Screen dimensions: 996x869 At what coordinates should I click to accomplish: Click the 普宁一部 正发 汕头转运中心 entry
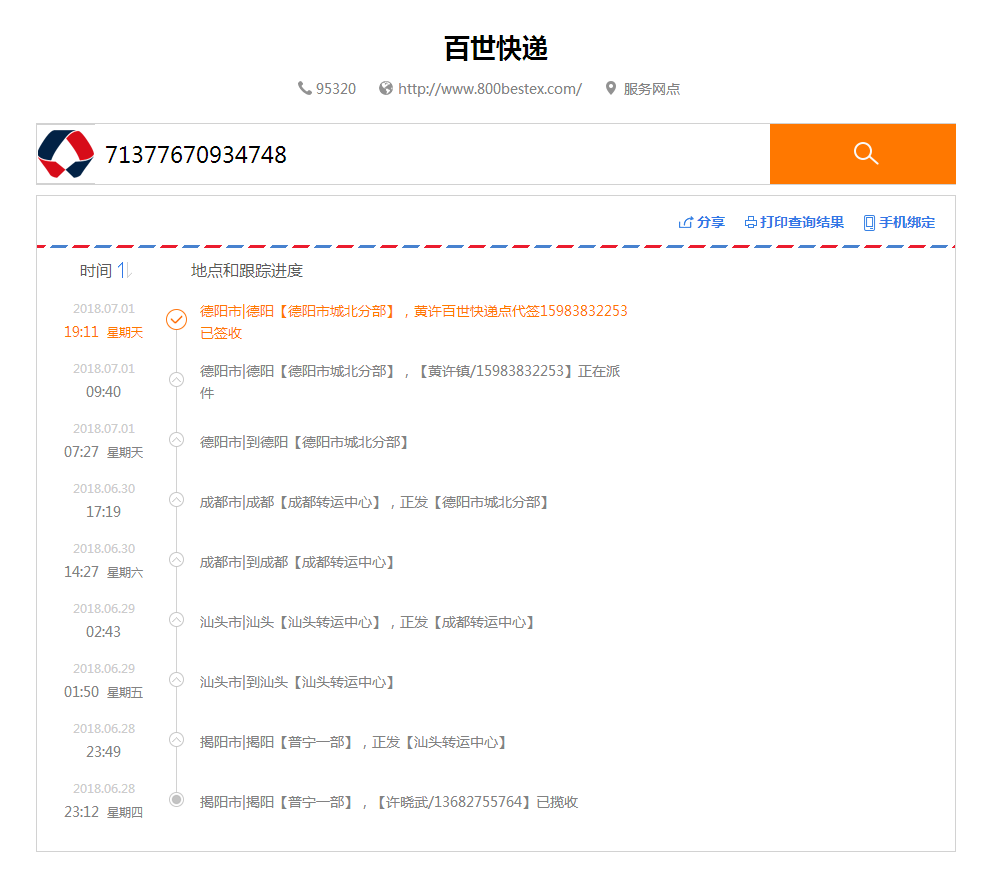[x=353, y=743]
